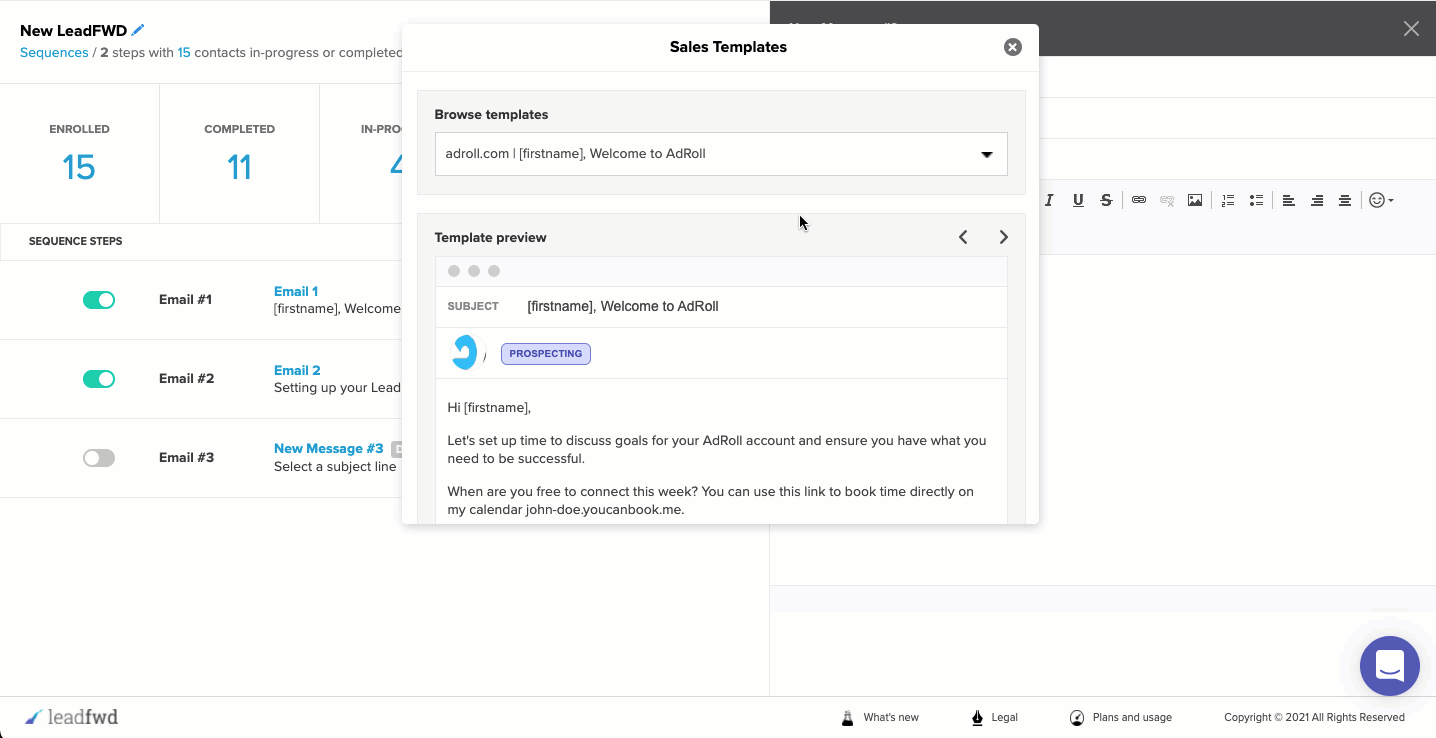Open the emoji picker dropdown
The image size is (1436, 738).
coord(1381,200)
